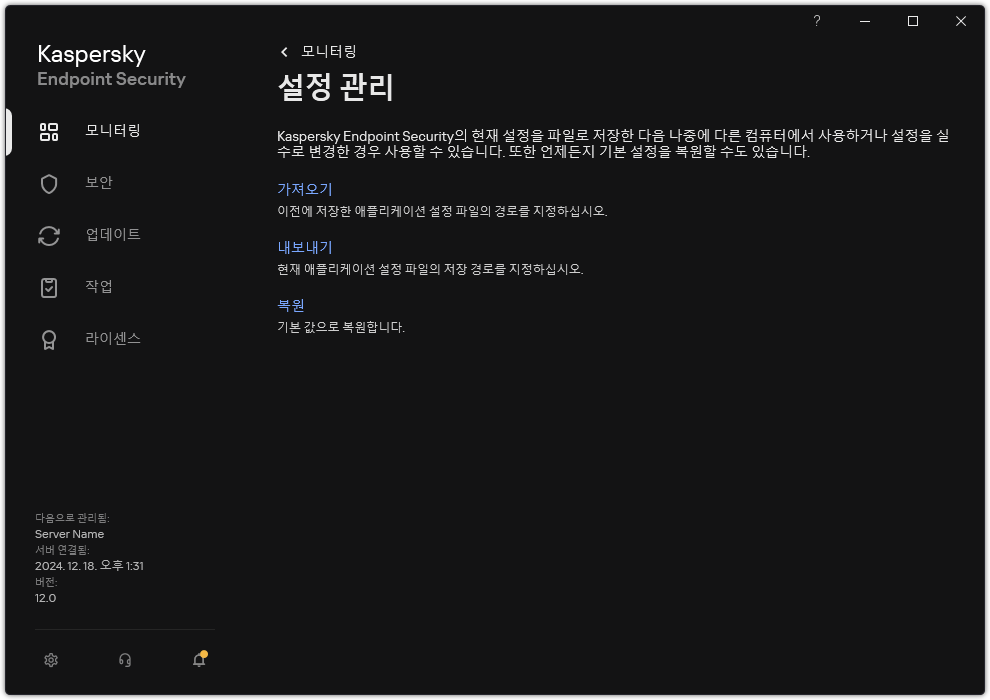The image size is (990, 700).
Task: Select the 업데이트 refresh icon in sidebar
Action: tap(47, 235)
